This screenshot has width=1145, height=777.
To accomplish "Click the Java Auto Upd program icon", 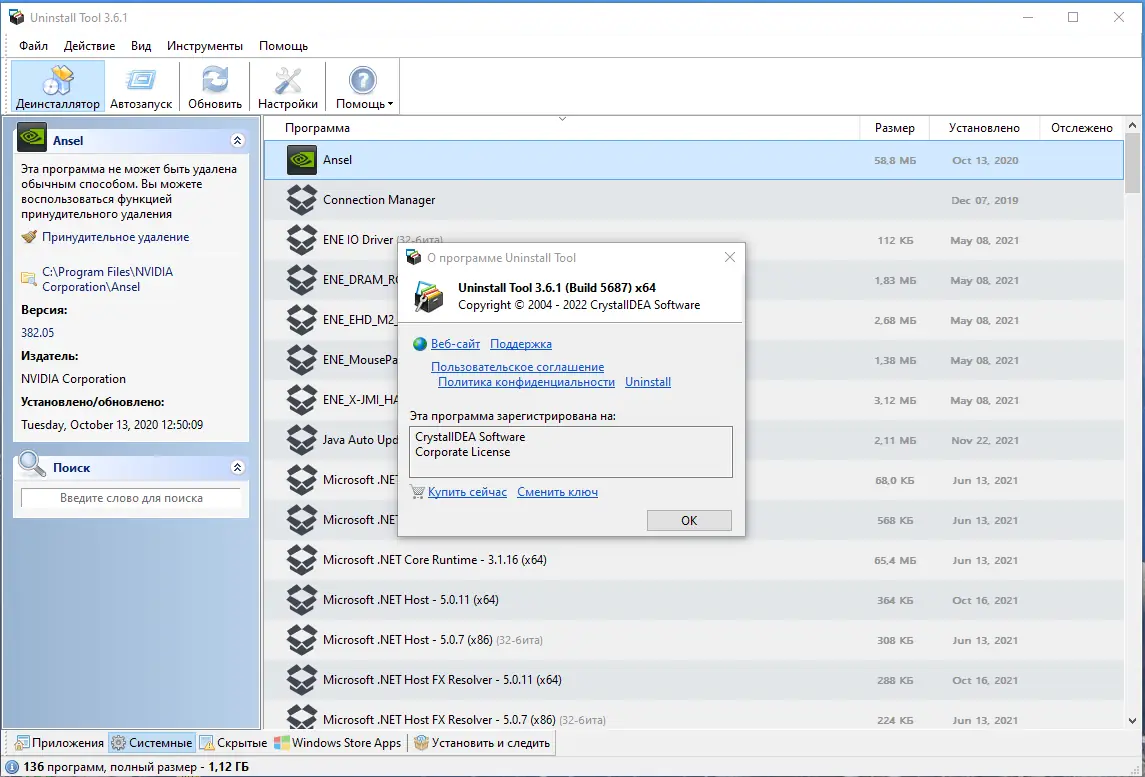I will [302, 440].
